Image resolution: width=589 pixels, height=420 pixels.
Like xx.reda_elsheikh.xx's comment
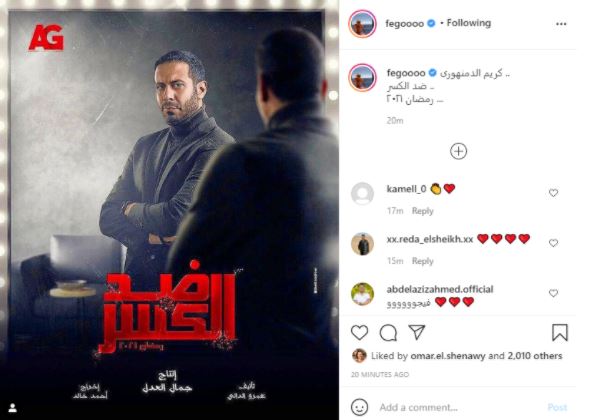coord(553,243)
